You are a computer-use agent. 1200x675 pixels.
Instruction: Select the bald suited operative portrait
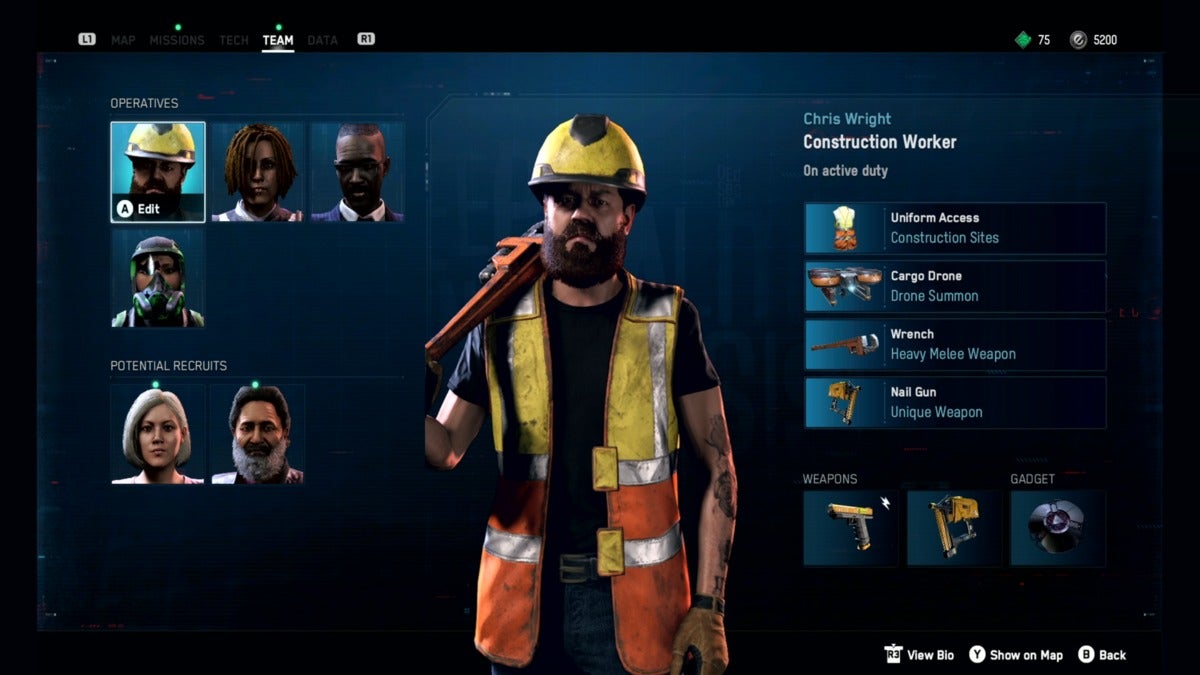coord(357,172)
